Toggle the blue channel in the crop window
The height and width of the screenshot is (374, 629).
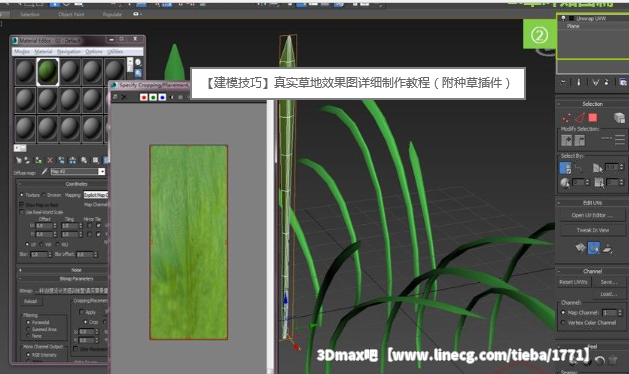(x=162, y=97)
